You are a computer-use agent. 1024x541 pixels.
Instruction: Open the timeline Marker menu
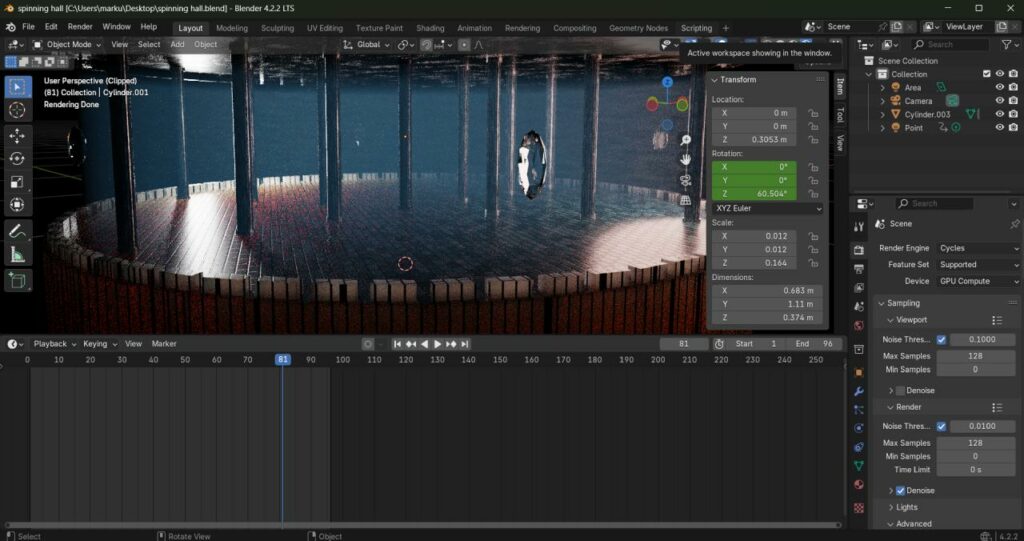coord(164,344)
